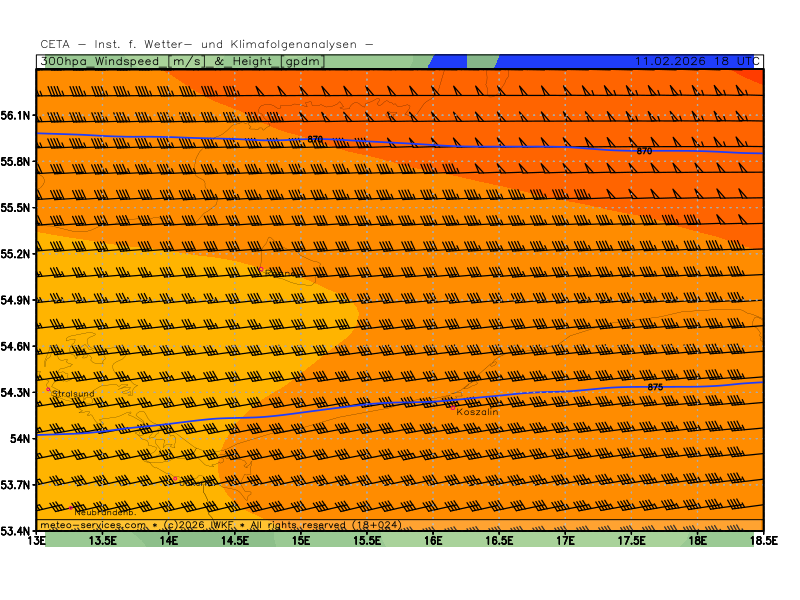This screenshot has height=600, width=800.
Task: Select the 18E longitude axis label
Action: click(697, 541)
